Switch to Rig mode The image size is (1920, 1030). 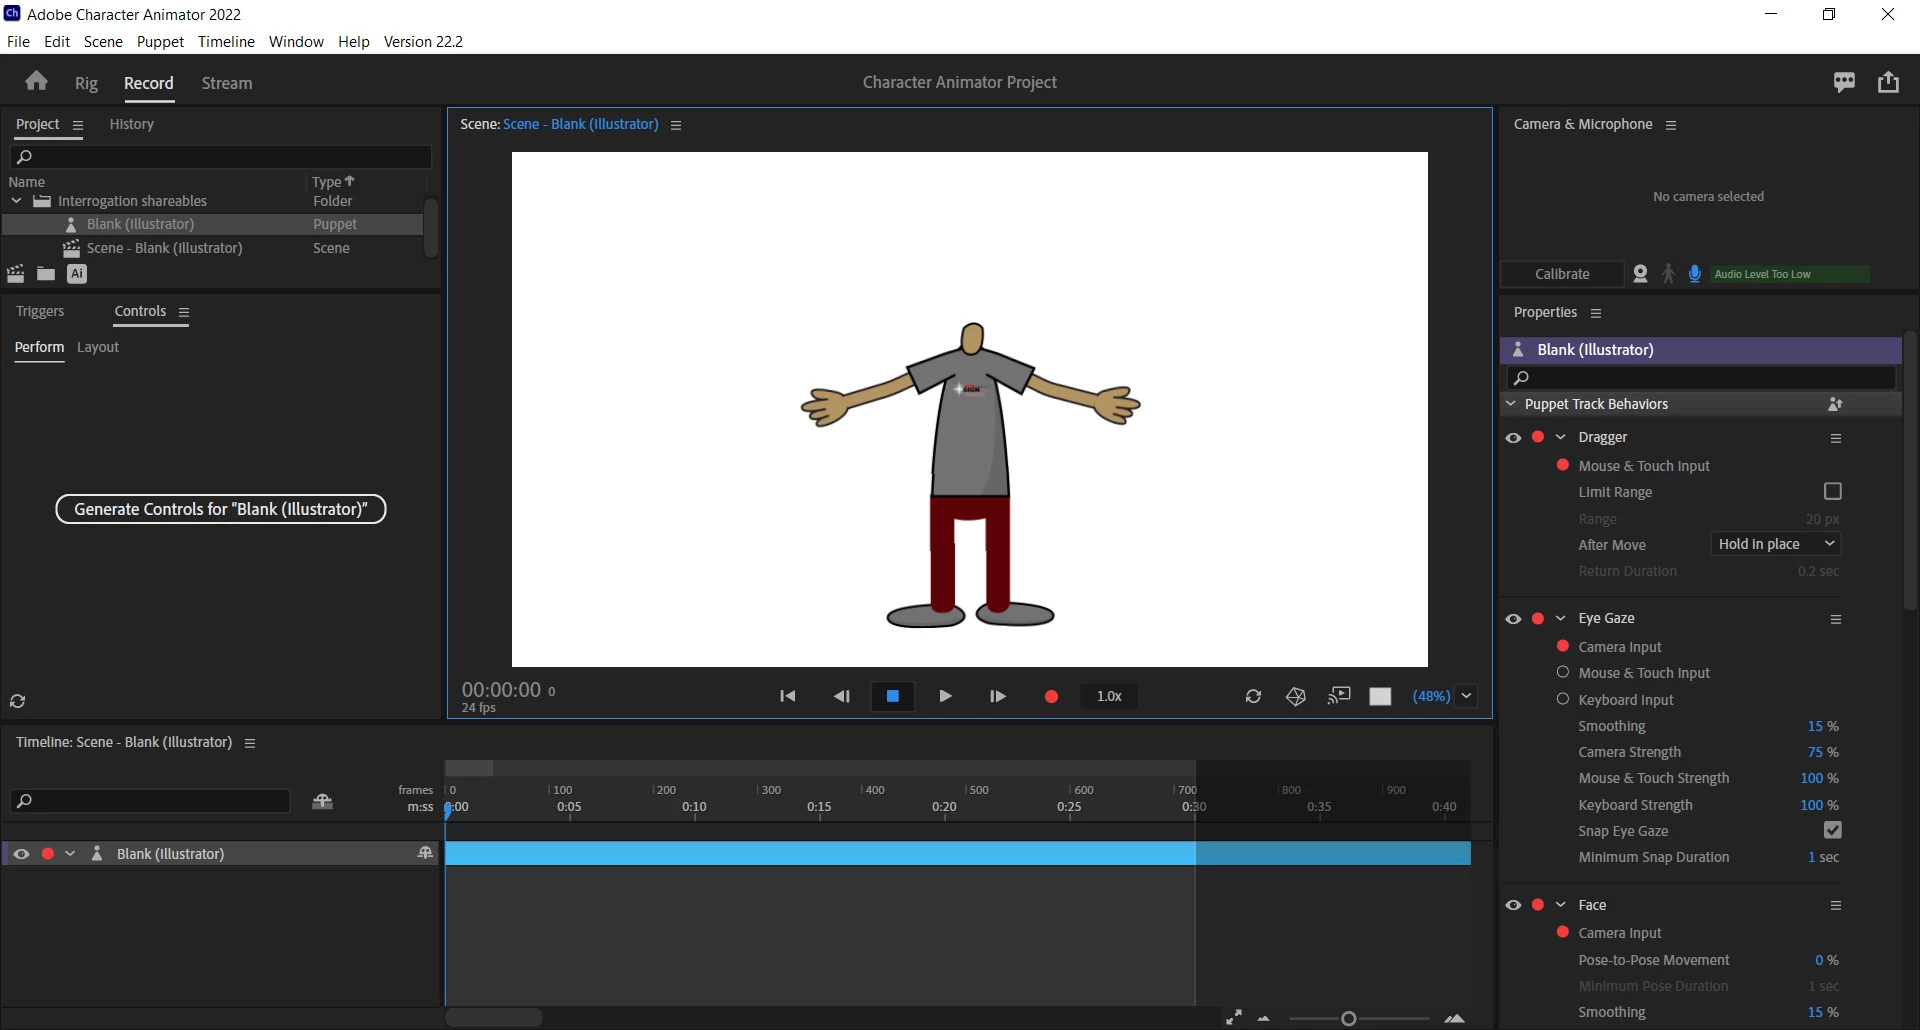(x=86, y=83)
